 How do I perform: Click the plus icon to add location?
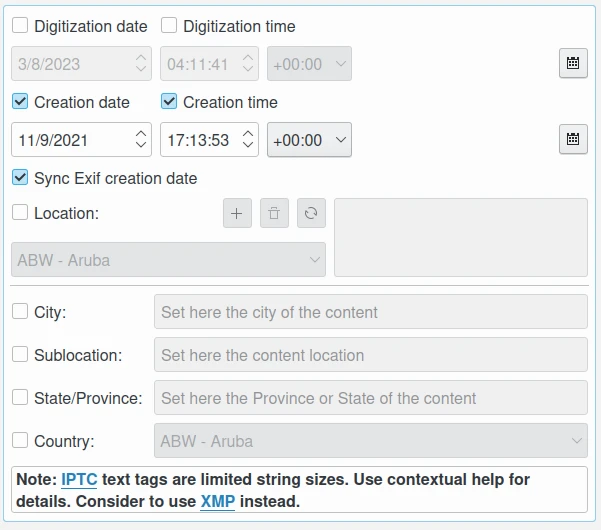click(237, 213)
